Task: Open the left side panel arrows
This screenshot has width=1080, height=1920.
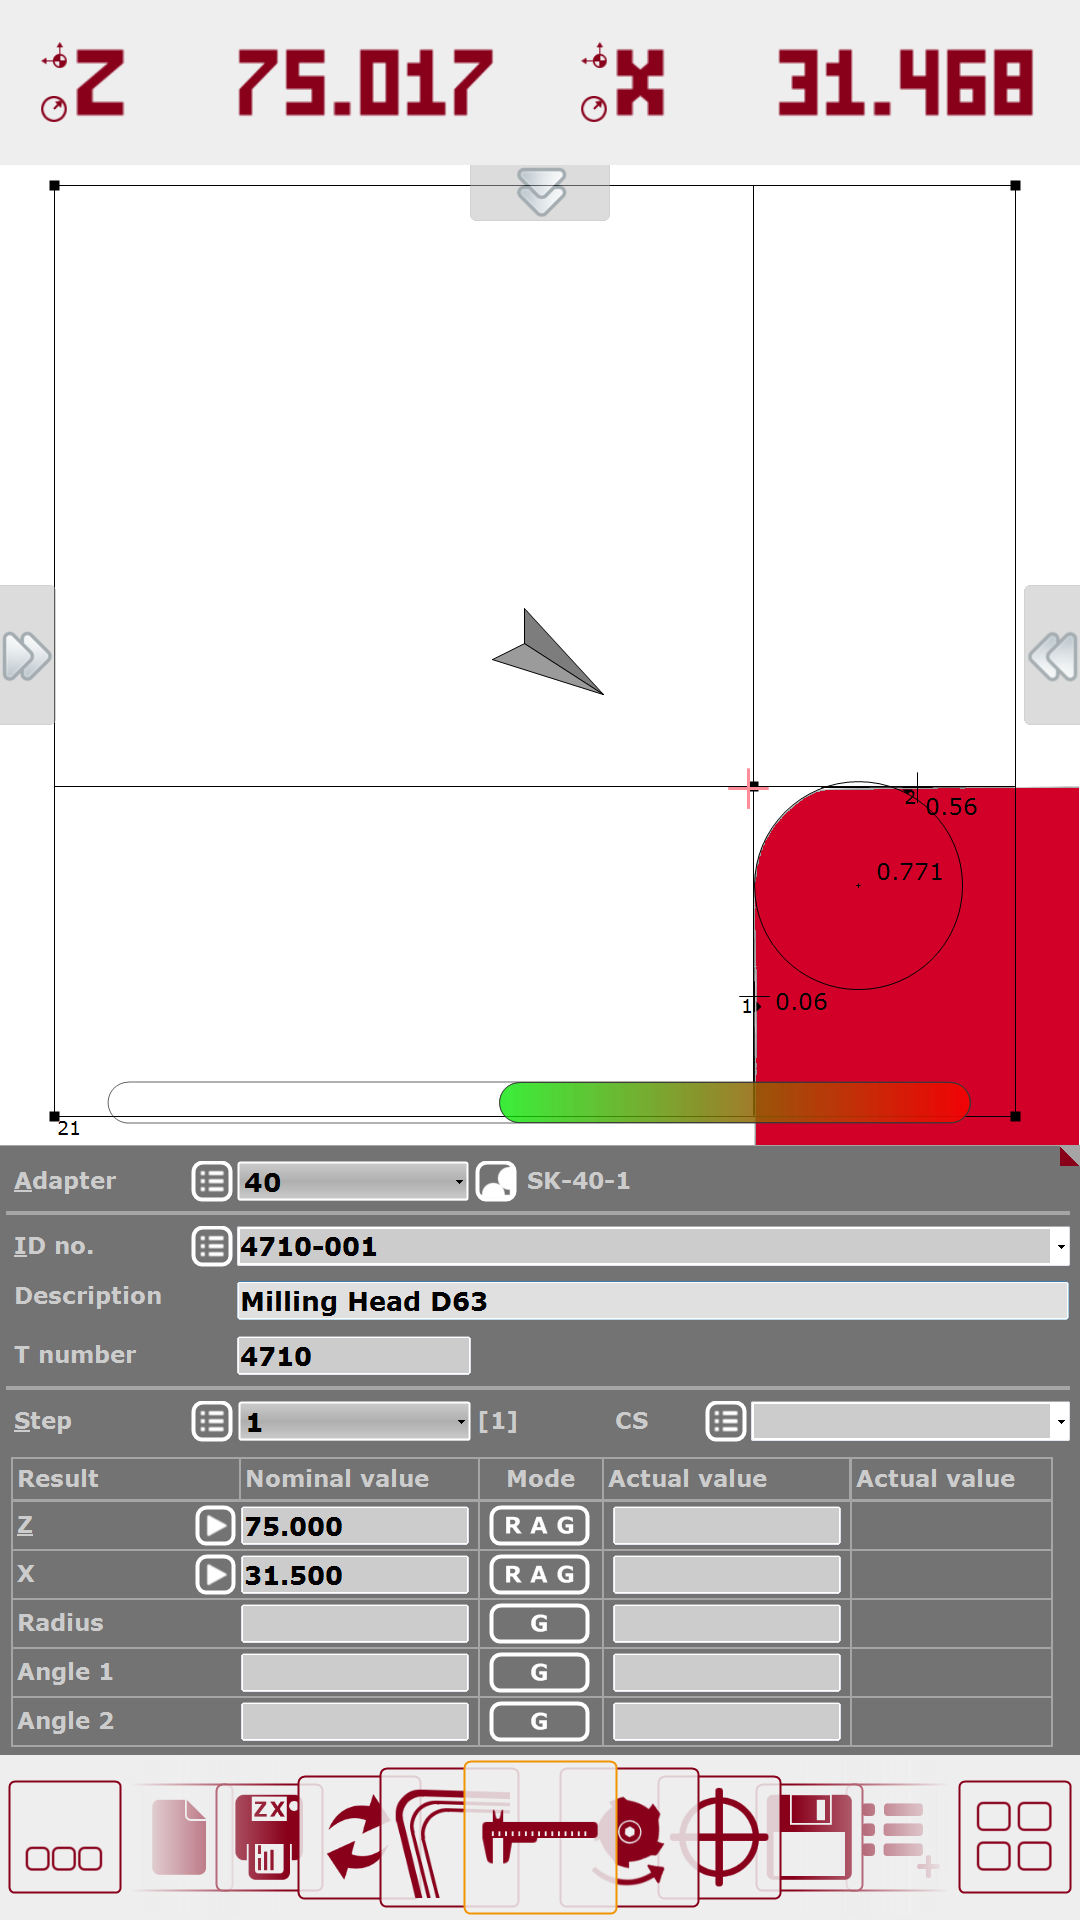Action: coord(26,656)
